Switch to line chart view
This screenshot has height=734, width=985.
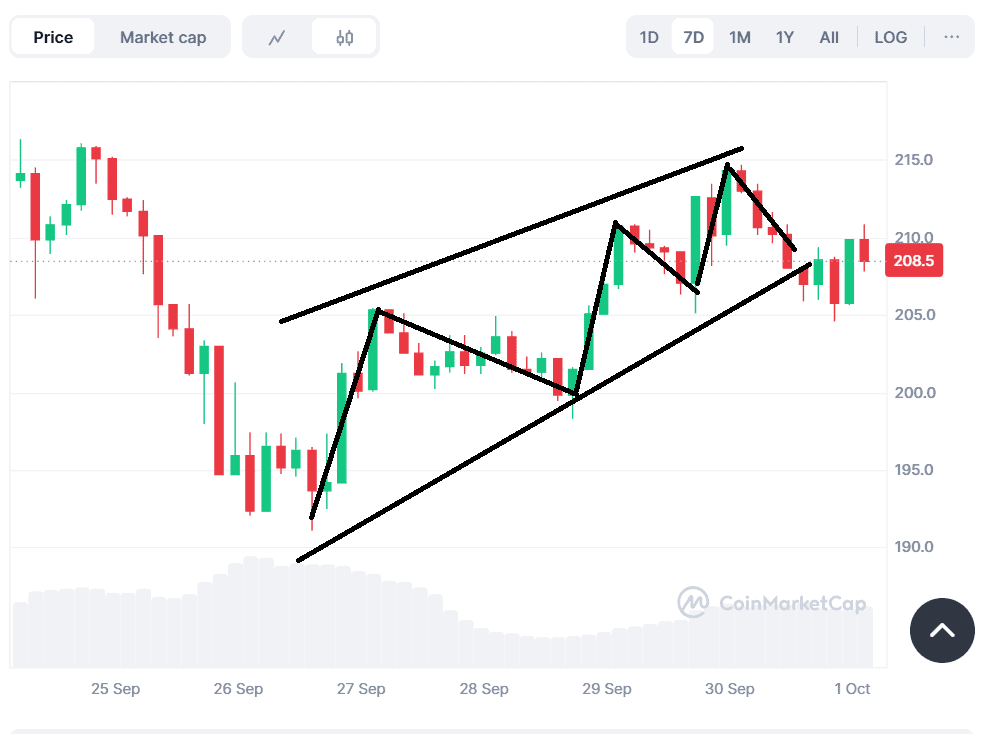[x=277, y=38]
